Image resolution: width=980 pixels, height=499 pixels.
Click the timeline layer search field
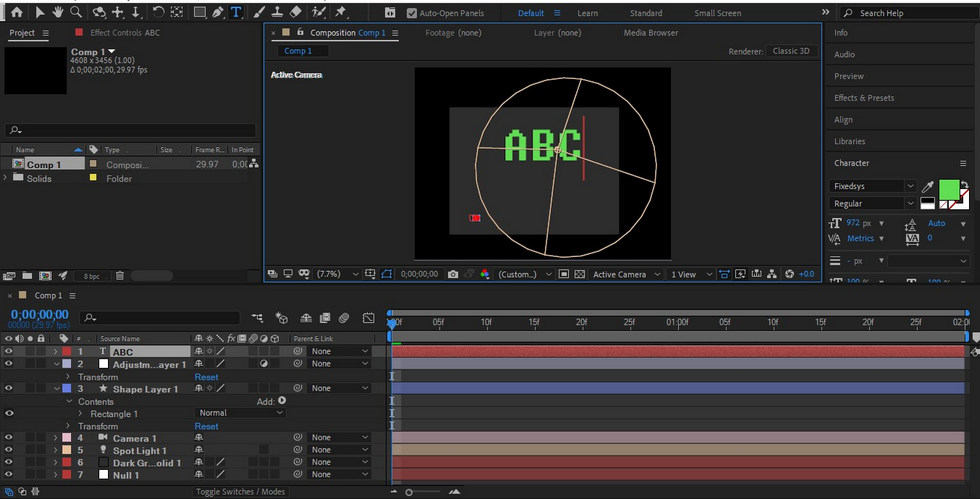(x=161, y=318)
